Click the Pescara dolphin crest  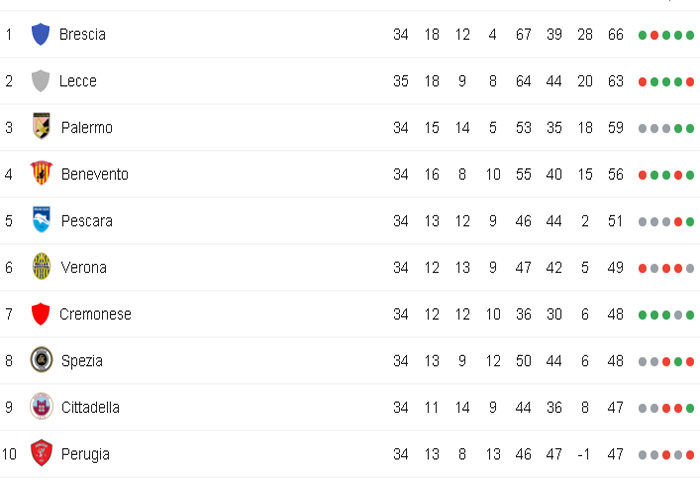click(x=42, y=219)
